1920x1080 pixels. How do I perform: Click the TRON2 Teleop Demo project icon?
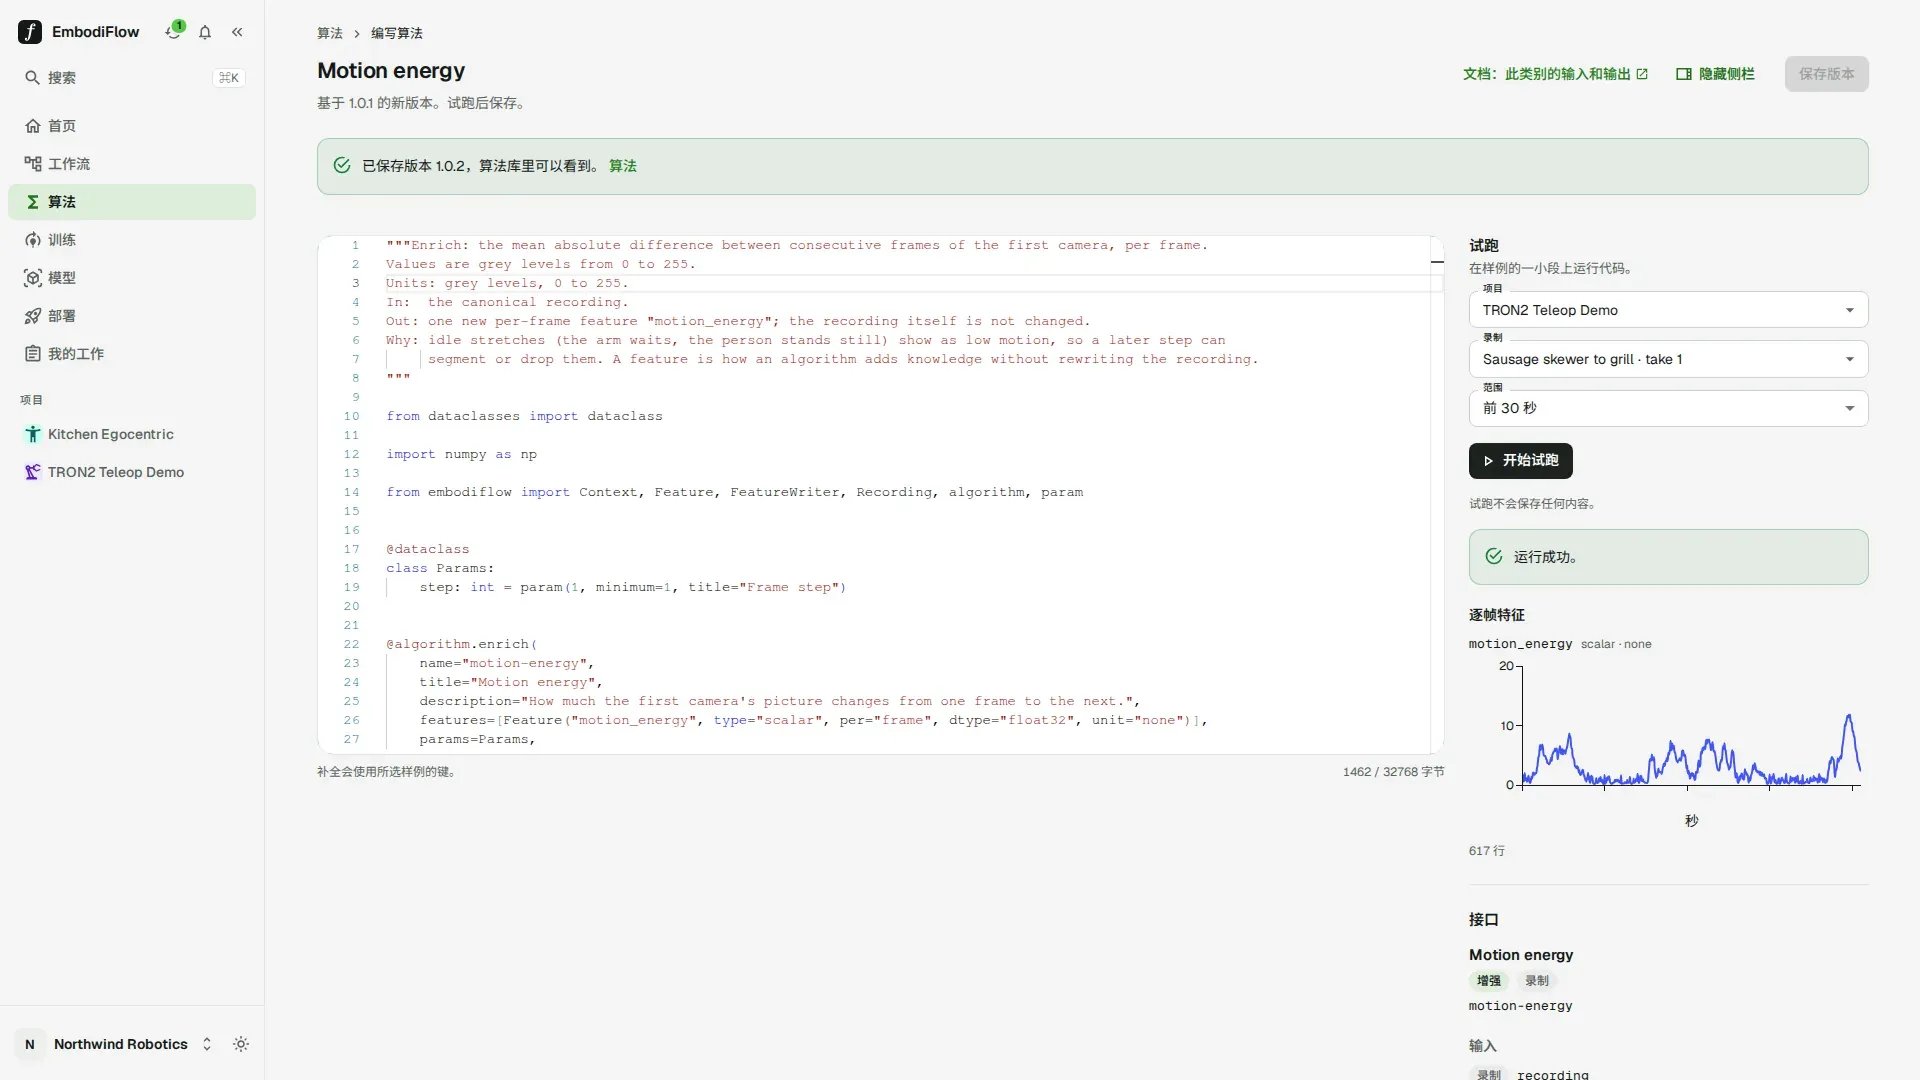(x=33, y=472)
